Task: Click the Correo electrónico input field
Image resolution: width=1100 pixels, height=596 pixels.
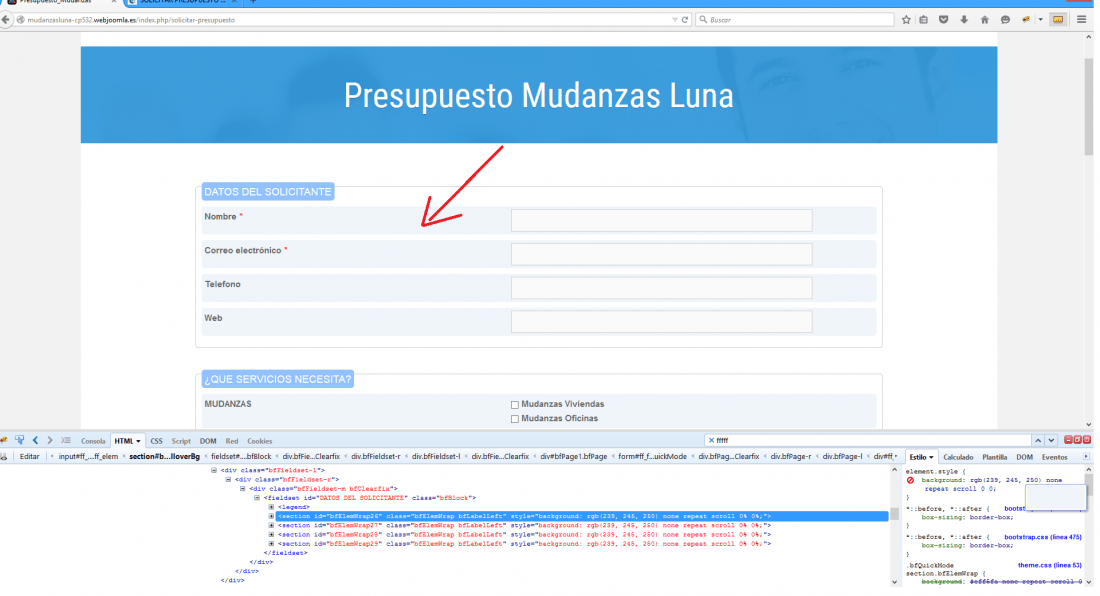Action: 662,254
